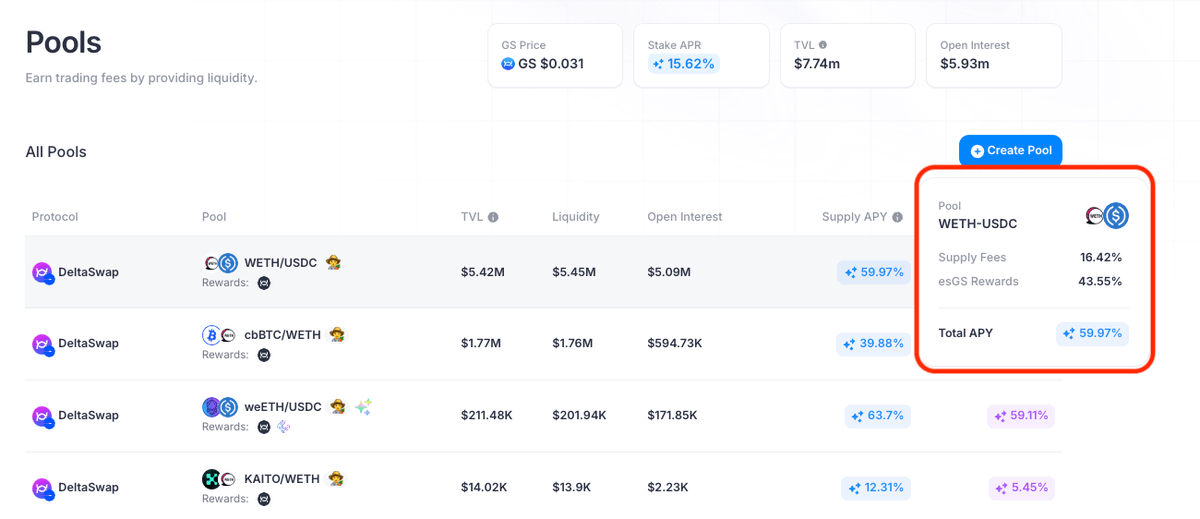Click the WETH-USDC pair icon in the tooltip card
This screenshot has height=519, width=1200.
coord(1107,215)
